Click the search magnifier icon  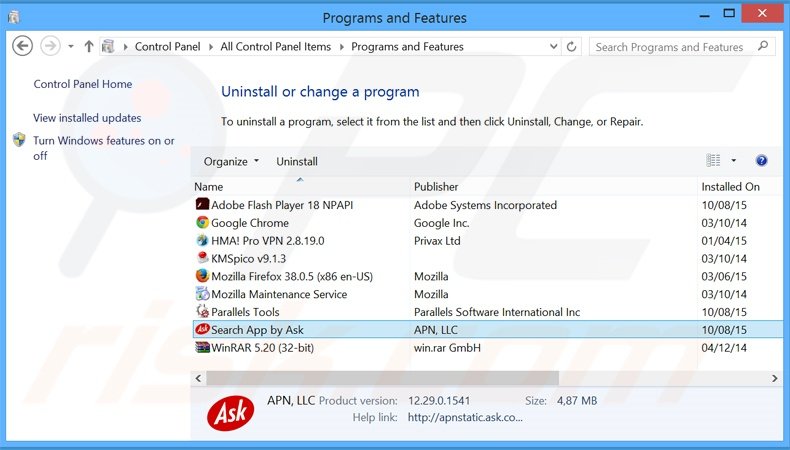[763, 46]
